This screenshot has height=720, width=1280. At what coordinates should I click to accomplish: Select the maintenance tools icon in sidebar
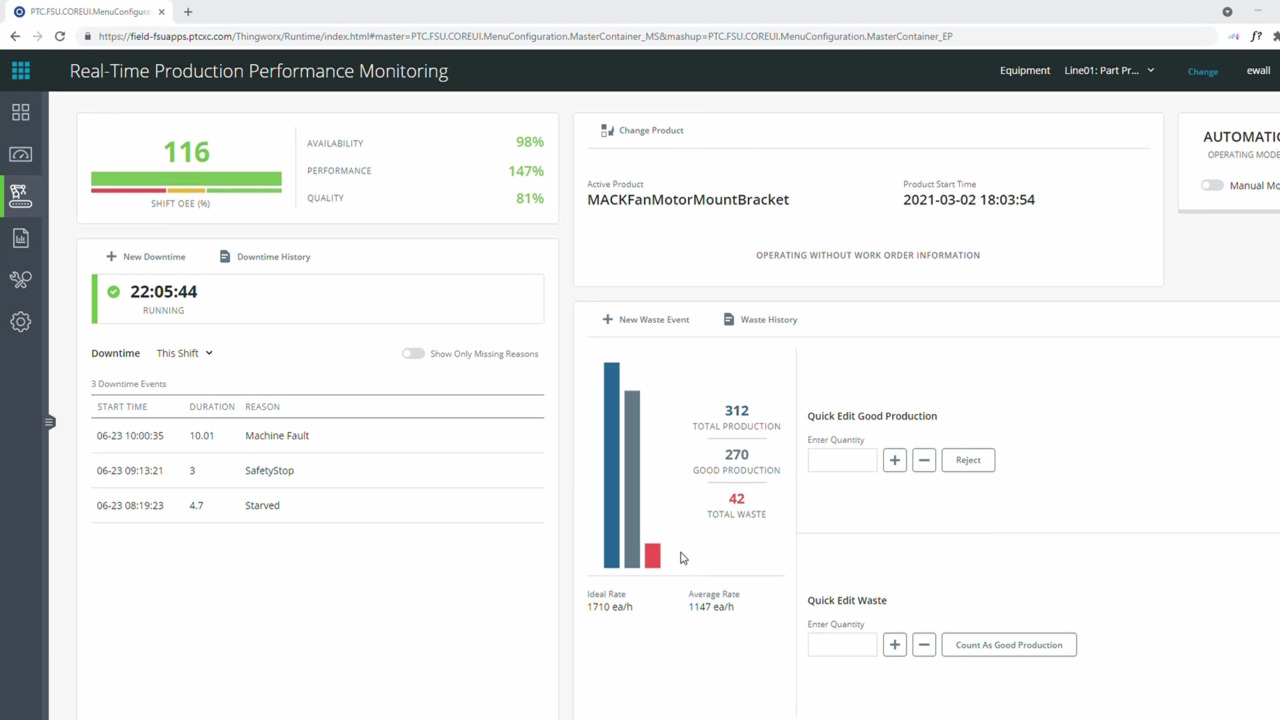pos(20,280)
